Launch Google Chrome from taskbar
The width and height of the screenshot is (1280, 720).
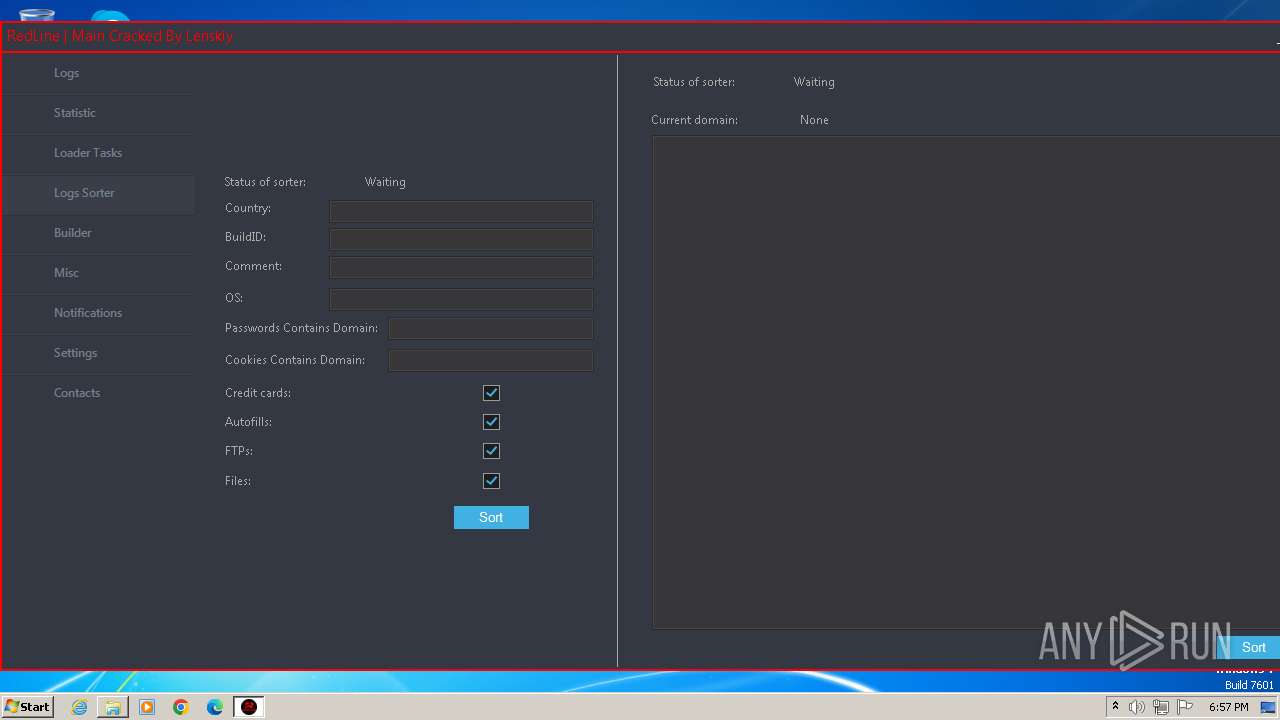pos(181,707)
